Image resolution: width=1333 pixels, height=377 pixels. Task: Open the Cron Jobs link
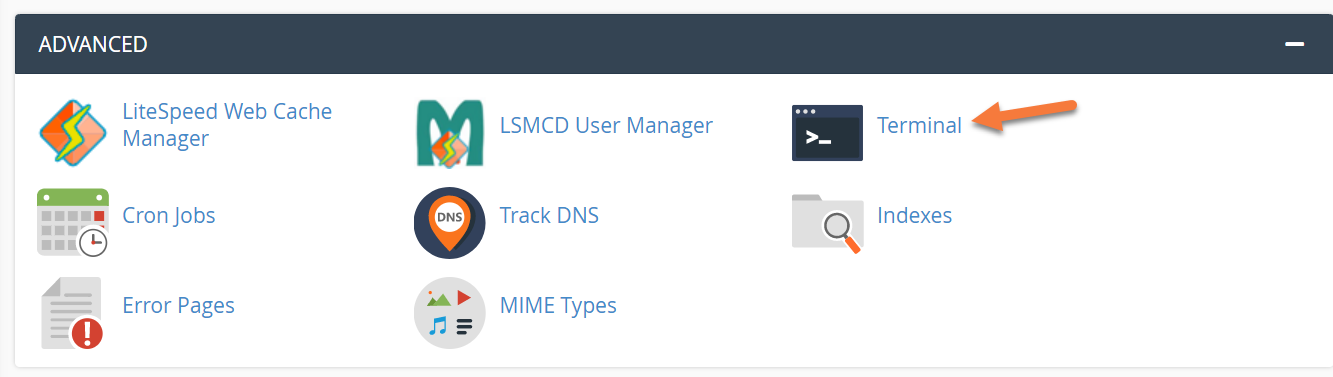pyautogui.click(x=168, y=215)
